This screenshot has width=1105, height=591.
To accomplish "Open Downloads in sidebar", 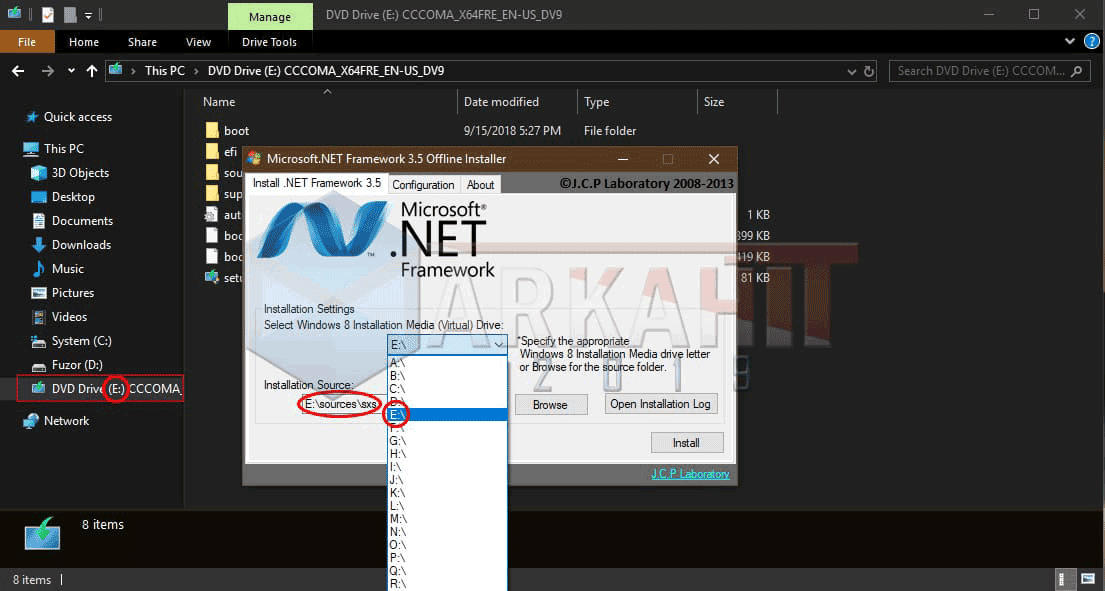I will [x=81, y=244].
